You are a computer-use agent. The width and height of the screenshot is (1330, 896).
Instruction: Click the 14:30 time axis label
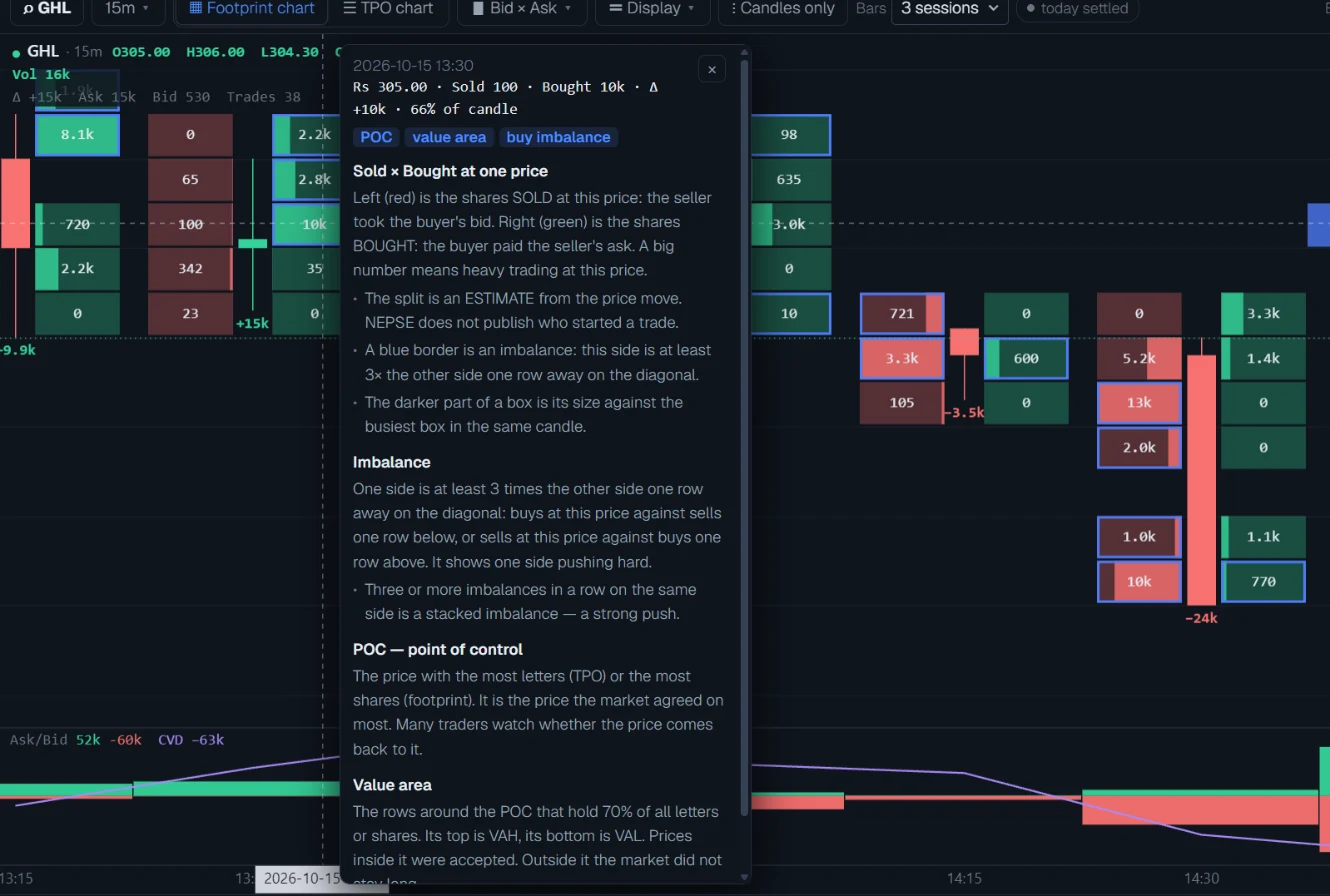point(1201,878)
